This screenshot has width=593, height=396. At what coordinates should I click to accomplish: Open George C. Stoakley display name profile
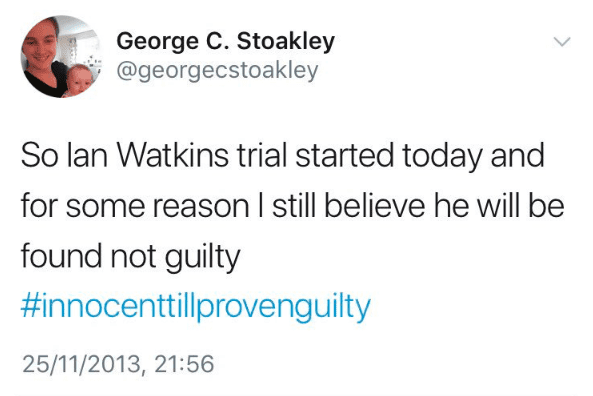click(x=225, y=41)
